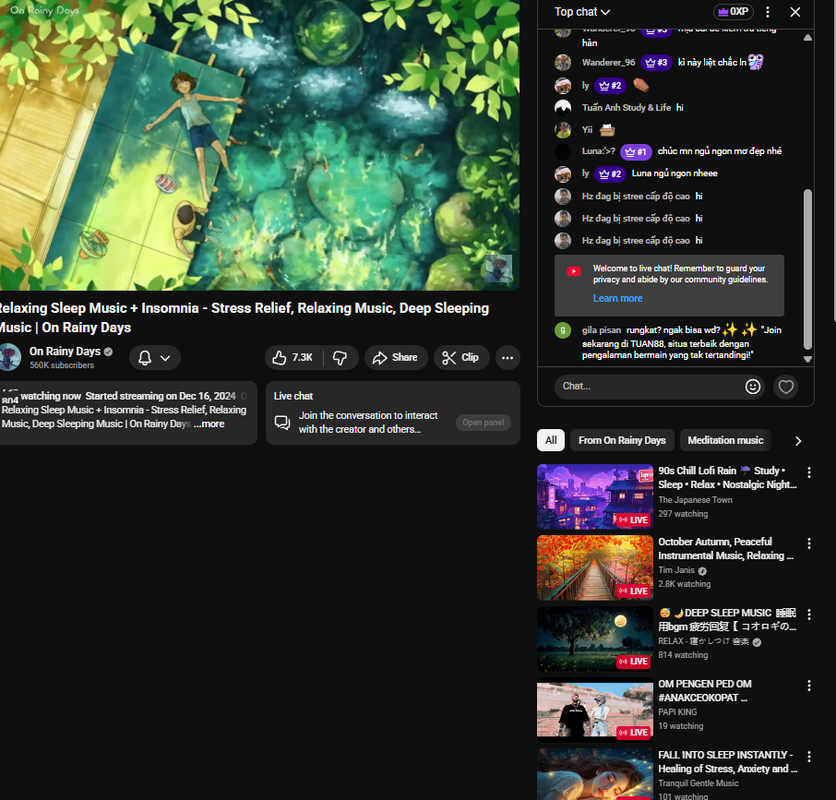Open options for FALL INTO SLEEP INSTANTLY
Viewport: 836px width, 800px height.
[809, 756]
